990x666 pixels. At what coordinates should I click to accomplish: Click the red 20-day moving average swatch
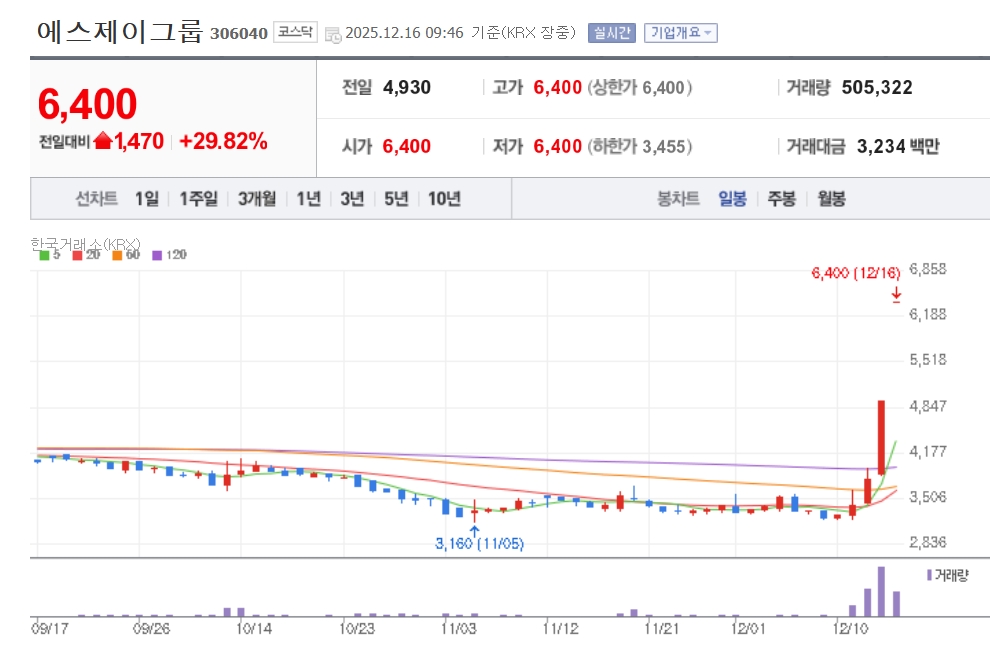pos(79,255)
